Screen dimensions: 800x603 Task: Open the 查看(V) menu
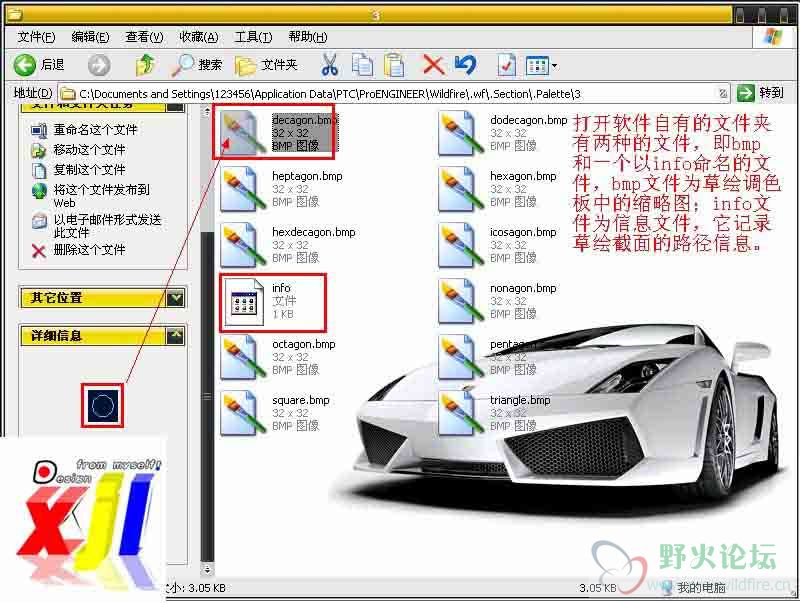[x=144, y=37]
